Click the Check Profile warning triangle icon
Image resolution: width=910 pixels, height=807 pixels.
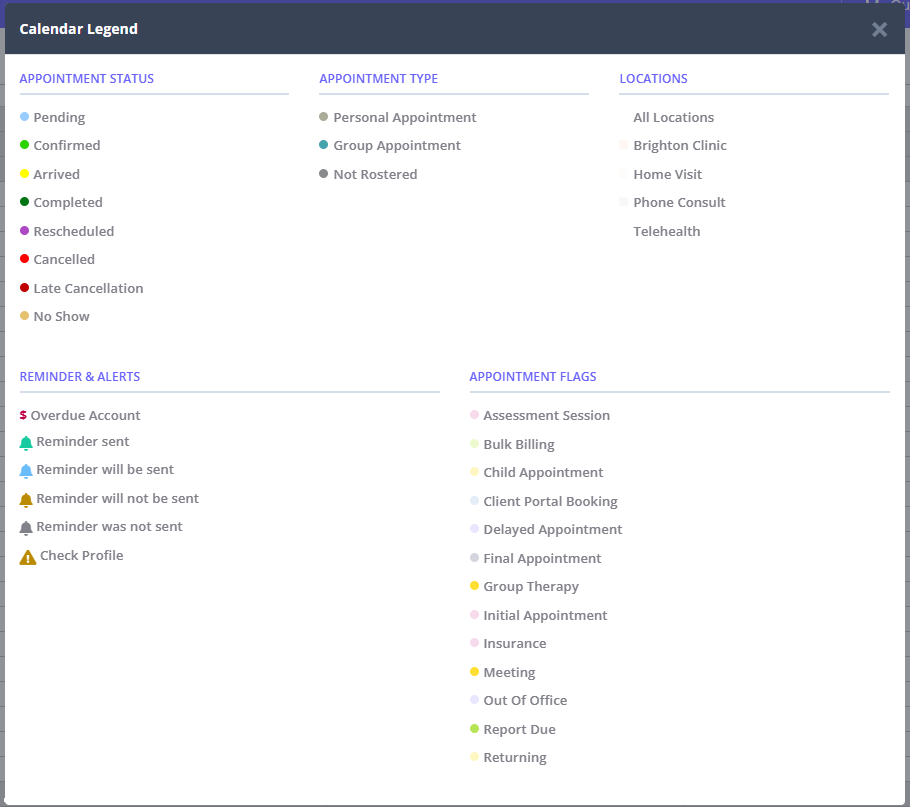coord(26,555)
